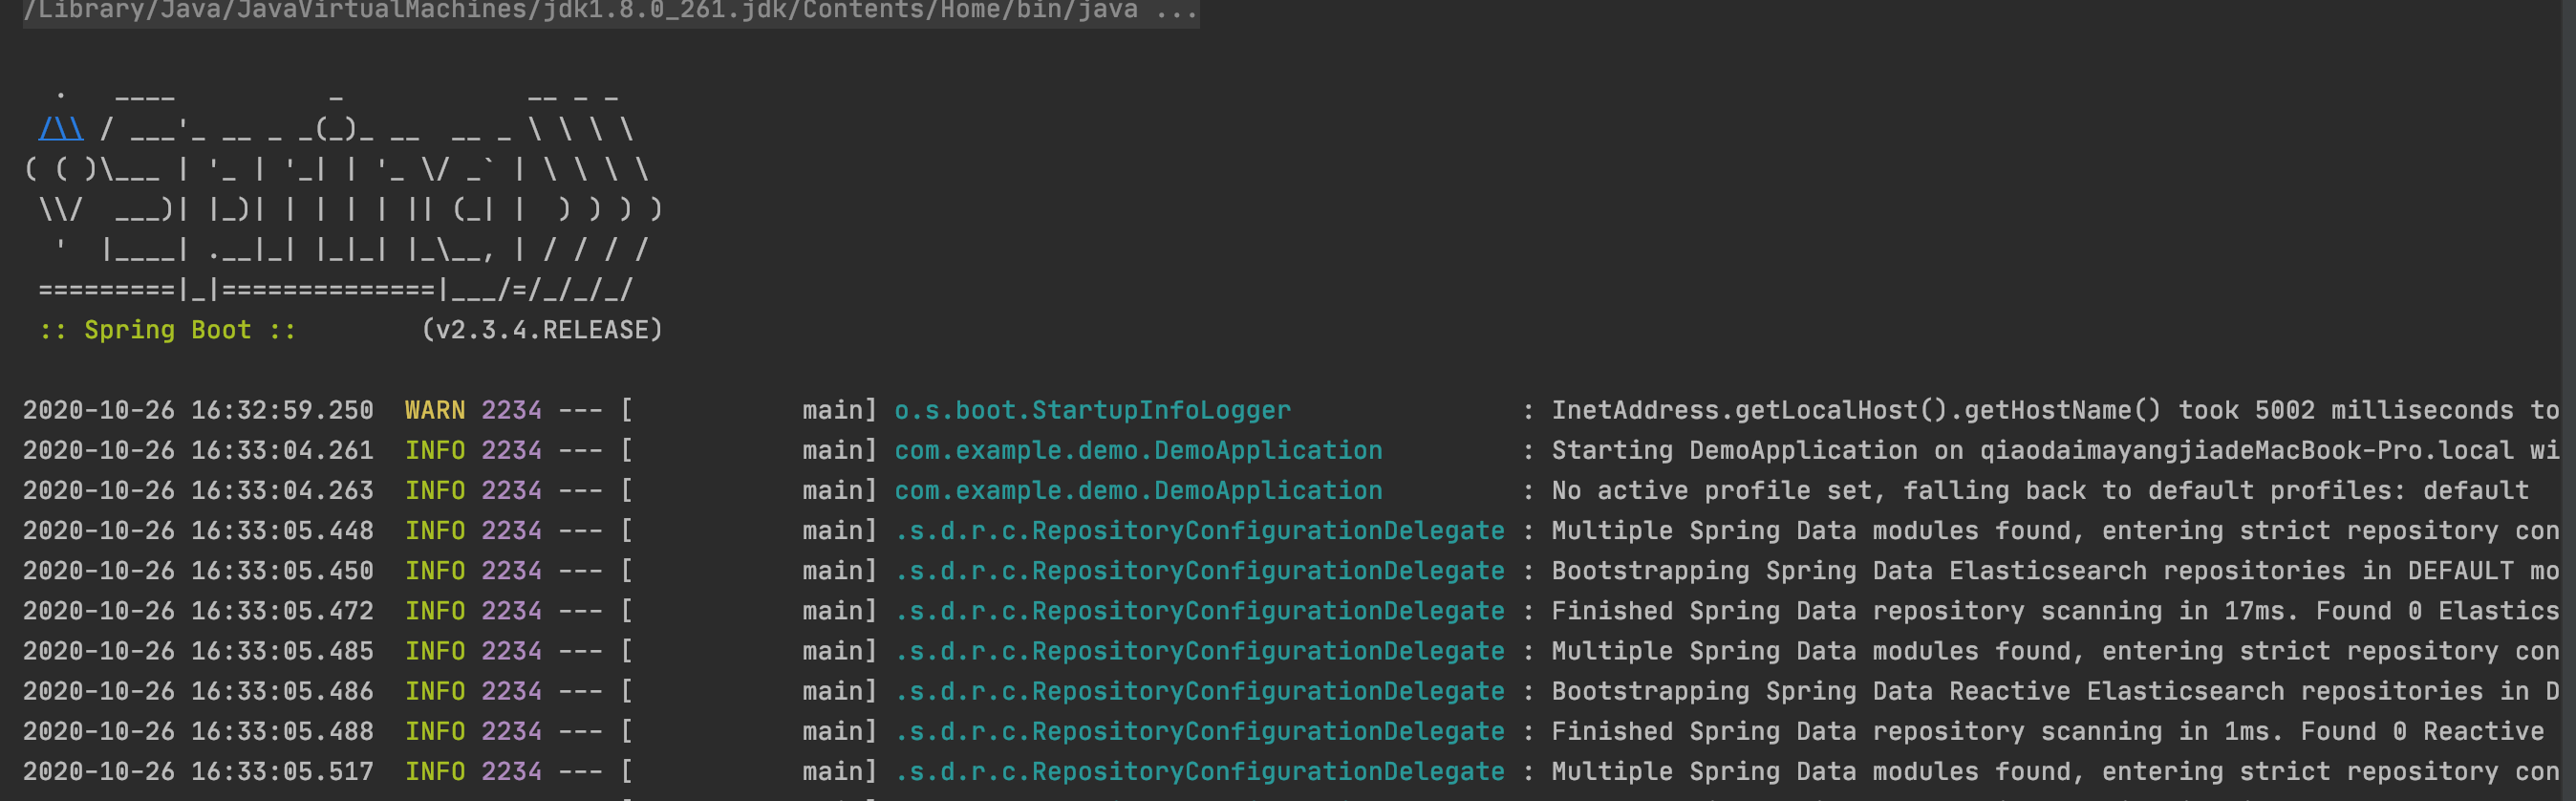The height and width of the screenshot is (801, 2576).
Task: Click RepositoryConfigurationDelegate on the 16:33:05.450 line
Action: click(1199, 570)
